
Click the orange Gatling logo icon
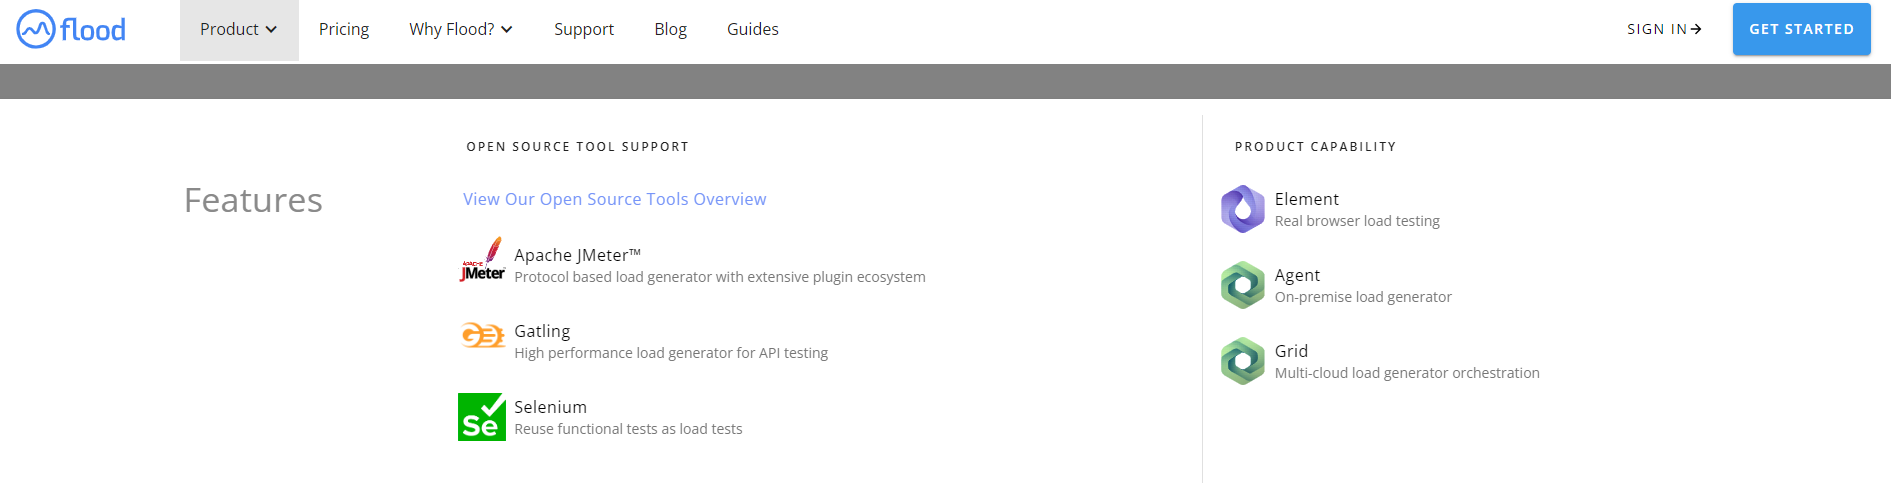482,336
